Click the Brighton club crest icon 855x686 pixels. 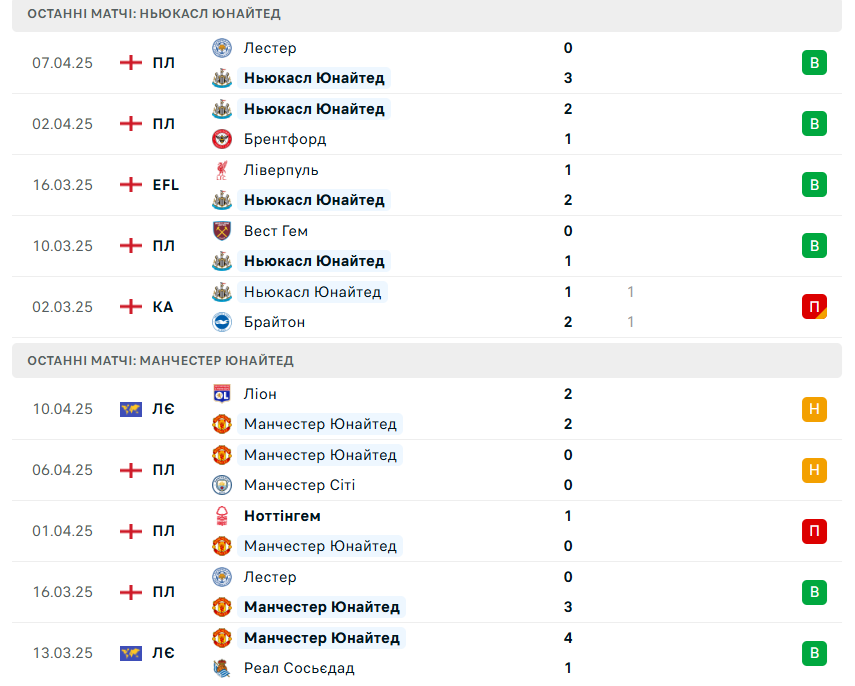click(222, 322)
